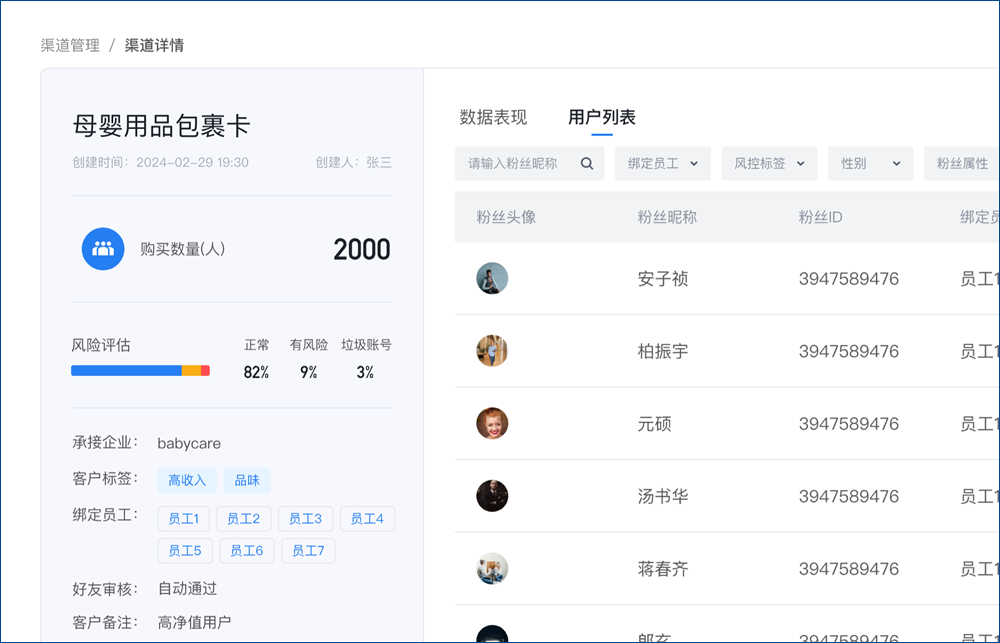
Task: Expand the 风控标签 filter dropdown
Action: 769,164
